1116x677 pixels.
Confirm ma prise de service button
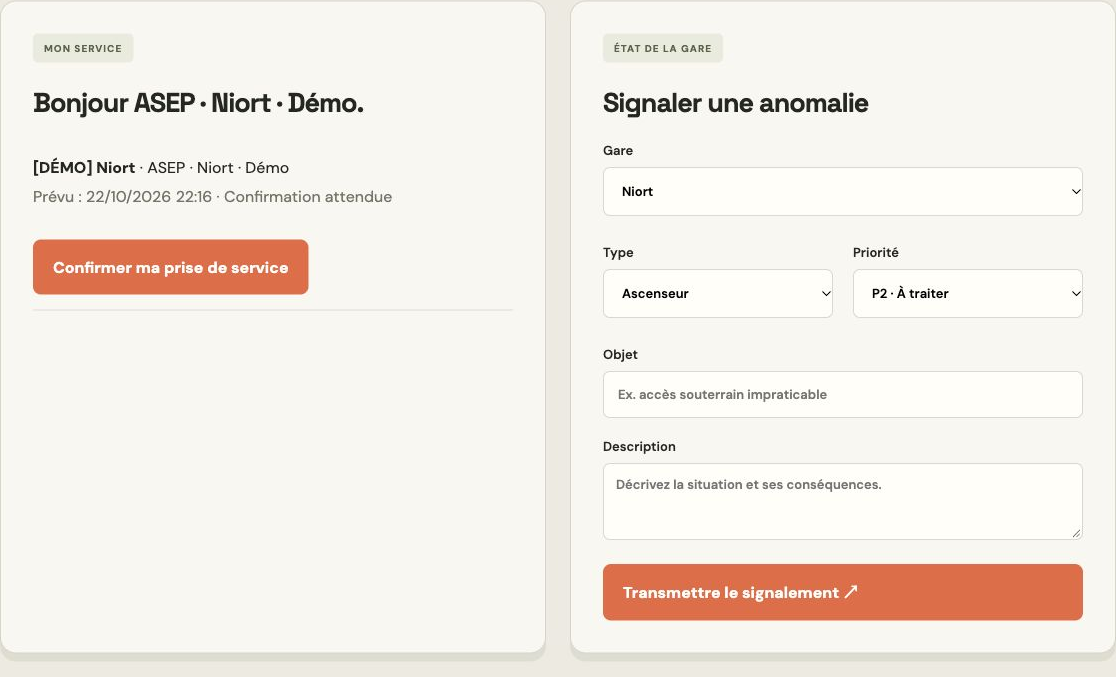click(x=170, y=267)
